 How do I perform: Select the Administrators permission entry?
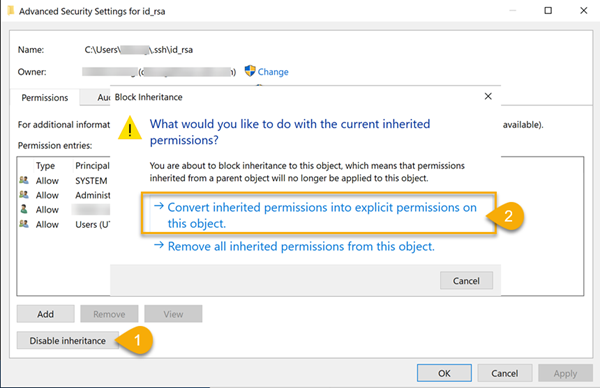[64, 195]
